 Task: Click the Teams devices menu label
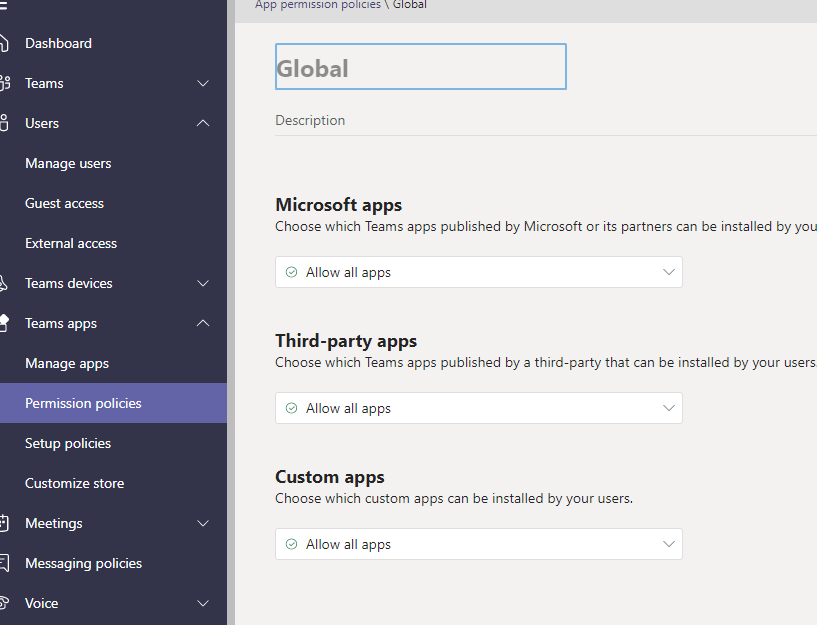(69, 284)
